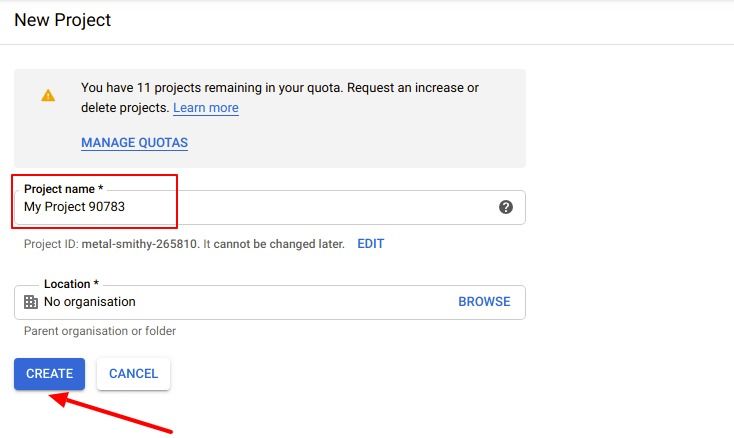This screenshot has height=438, width=734.
Task: Click BROWSE to choose location
Action: [484, 302]
